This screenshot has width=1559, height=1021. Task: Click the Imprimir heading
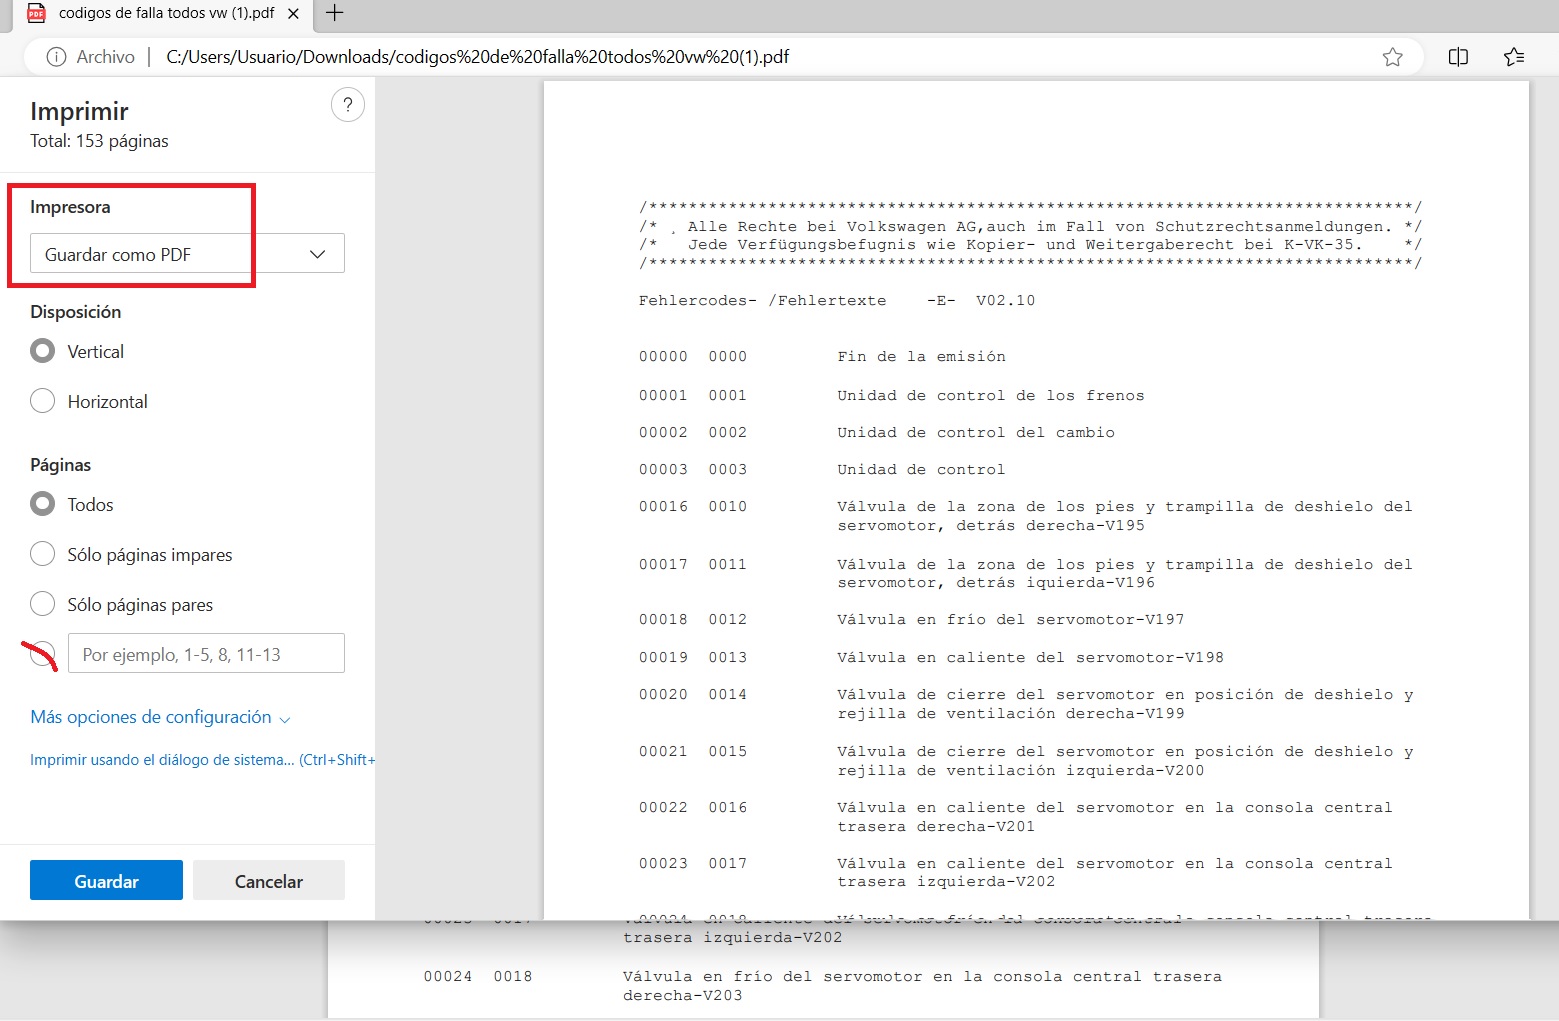(x=79, y=111)
